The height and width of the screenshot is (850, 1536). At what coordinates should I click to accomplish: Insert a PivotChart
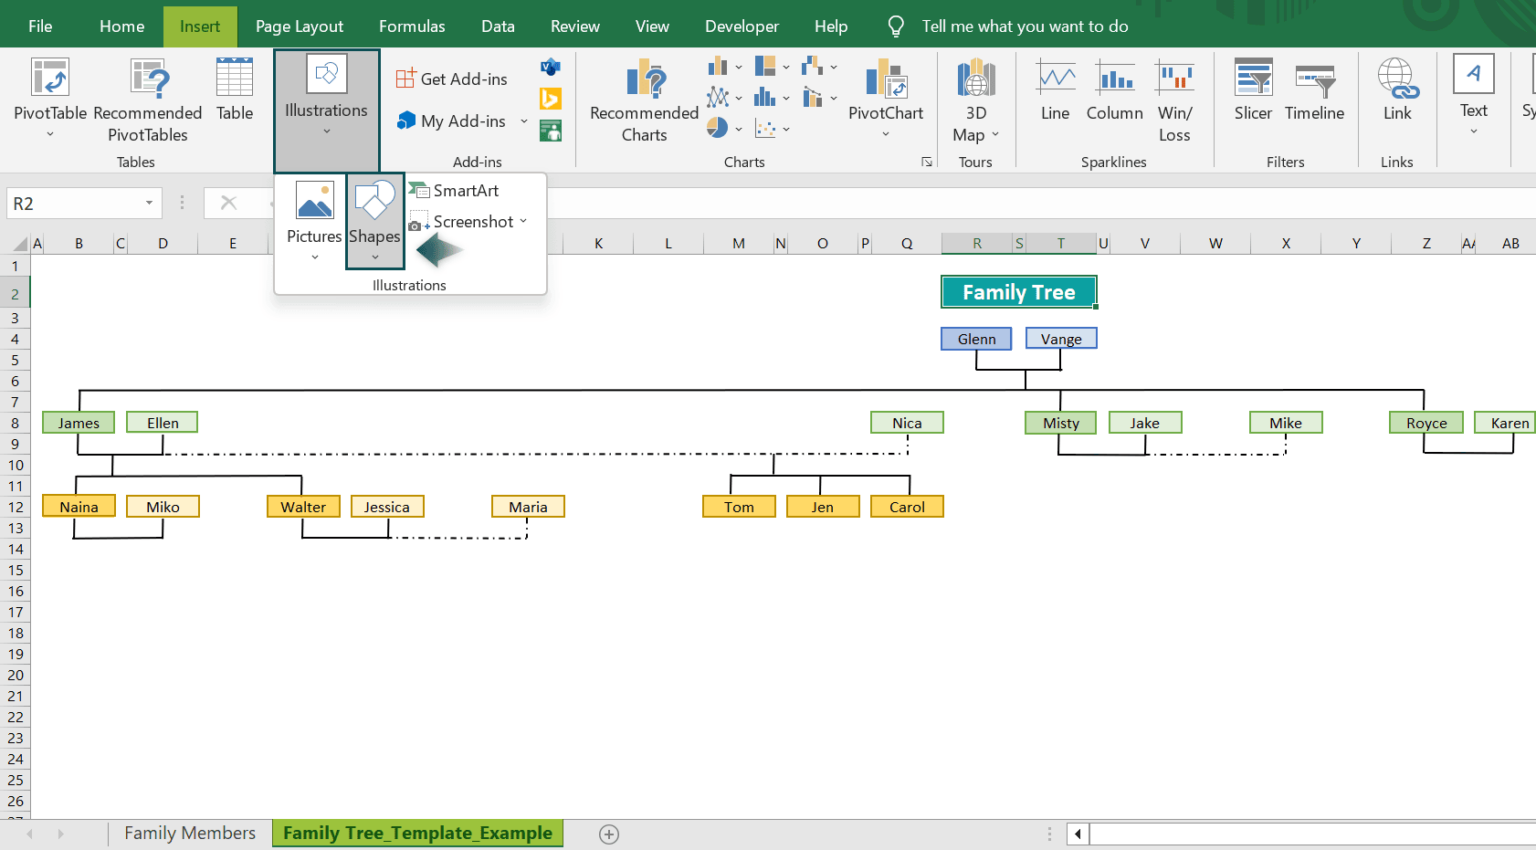(x=884, y=98)
